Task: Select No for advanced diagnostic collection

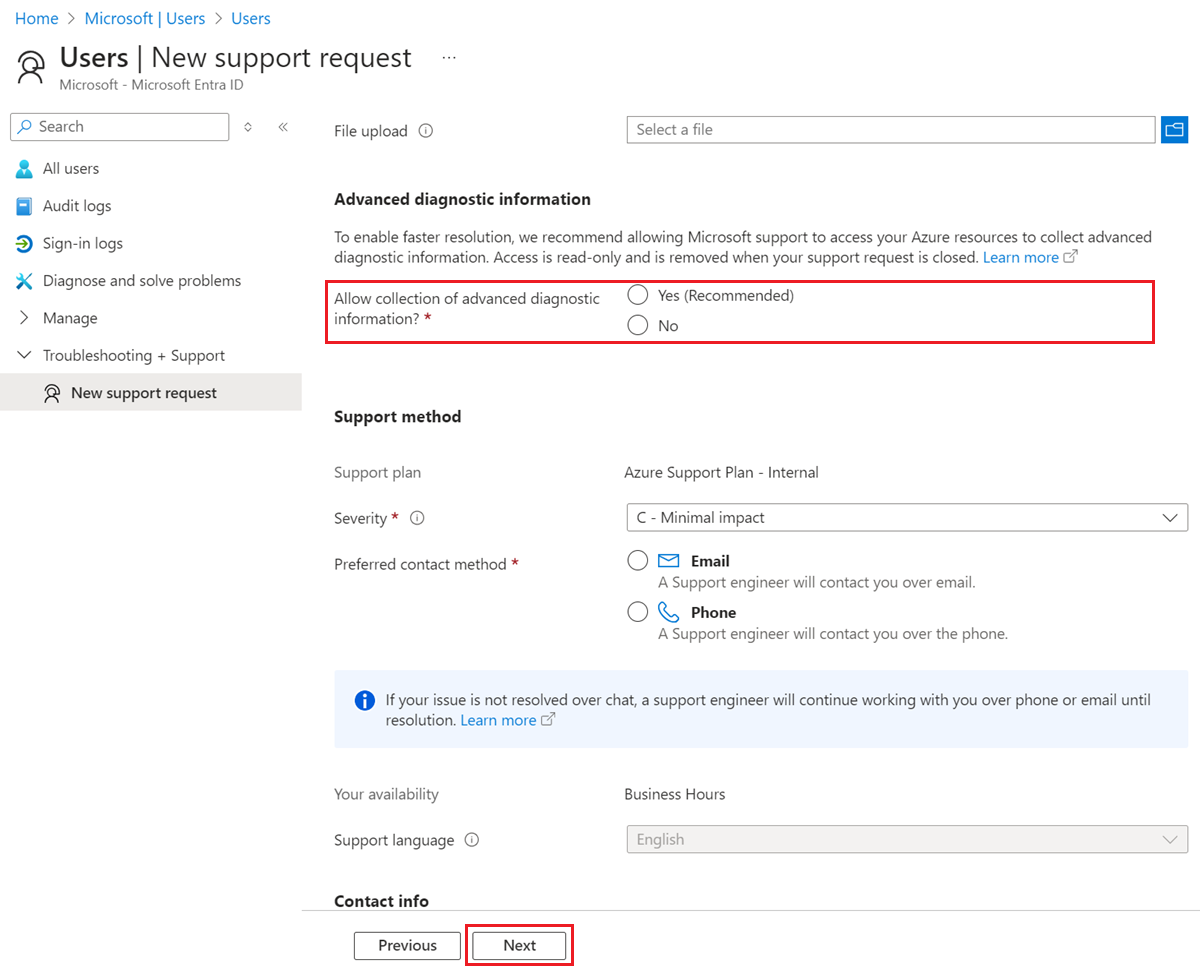Action: tap(637, 324)
